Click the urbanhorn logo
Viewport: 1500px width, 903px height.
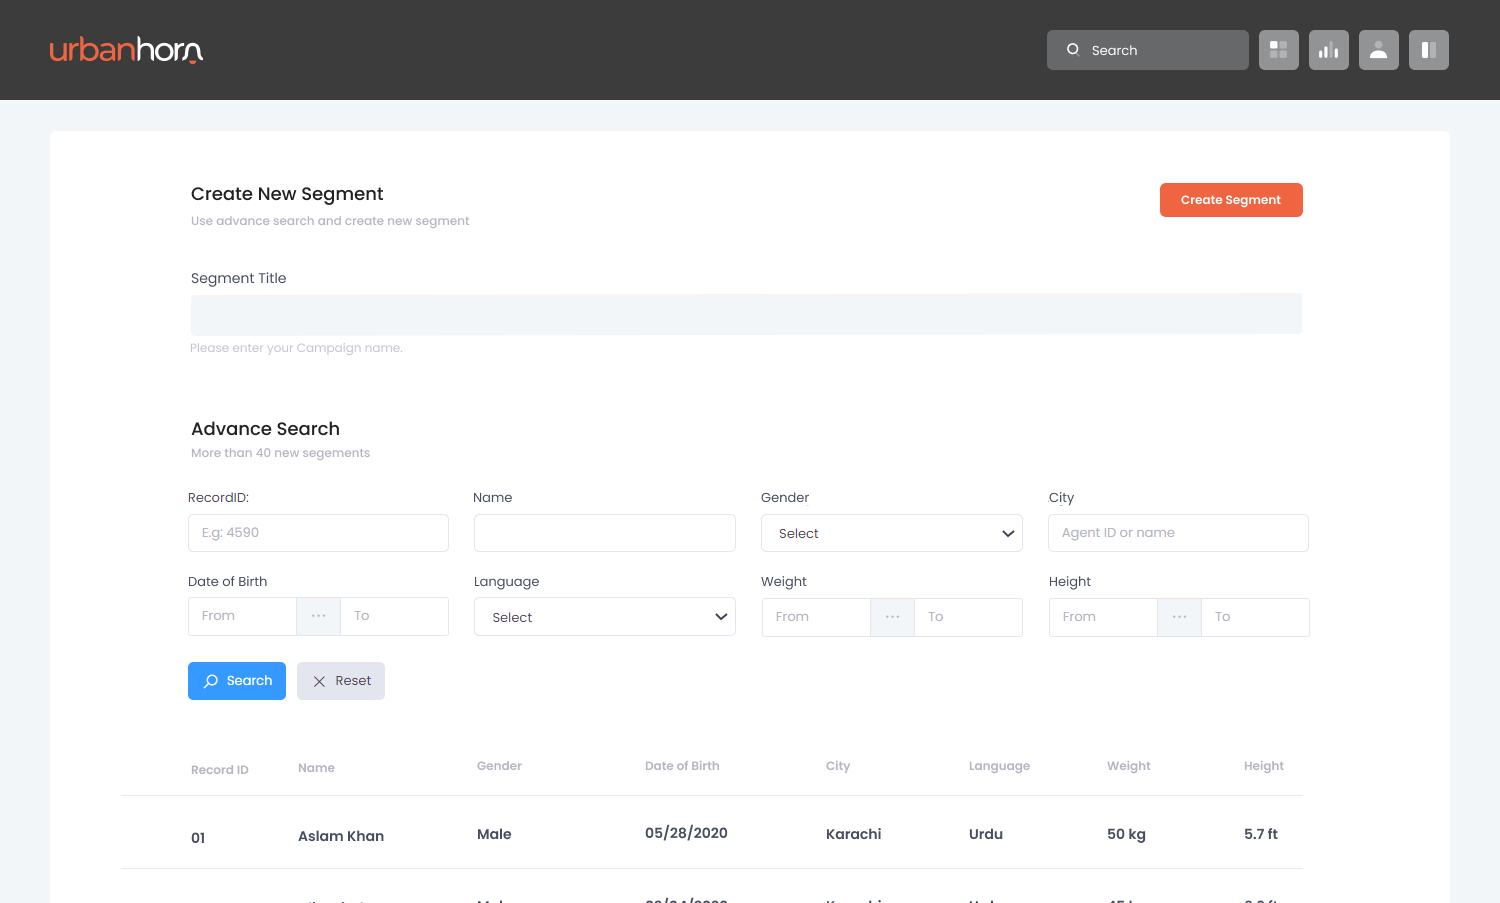125,49
